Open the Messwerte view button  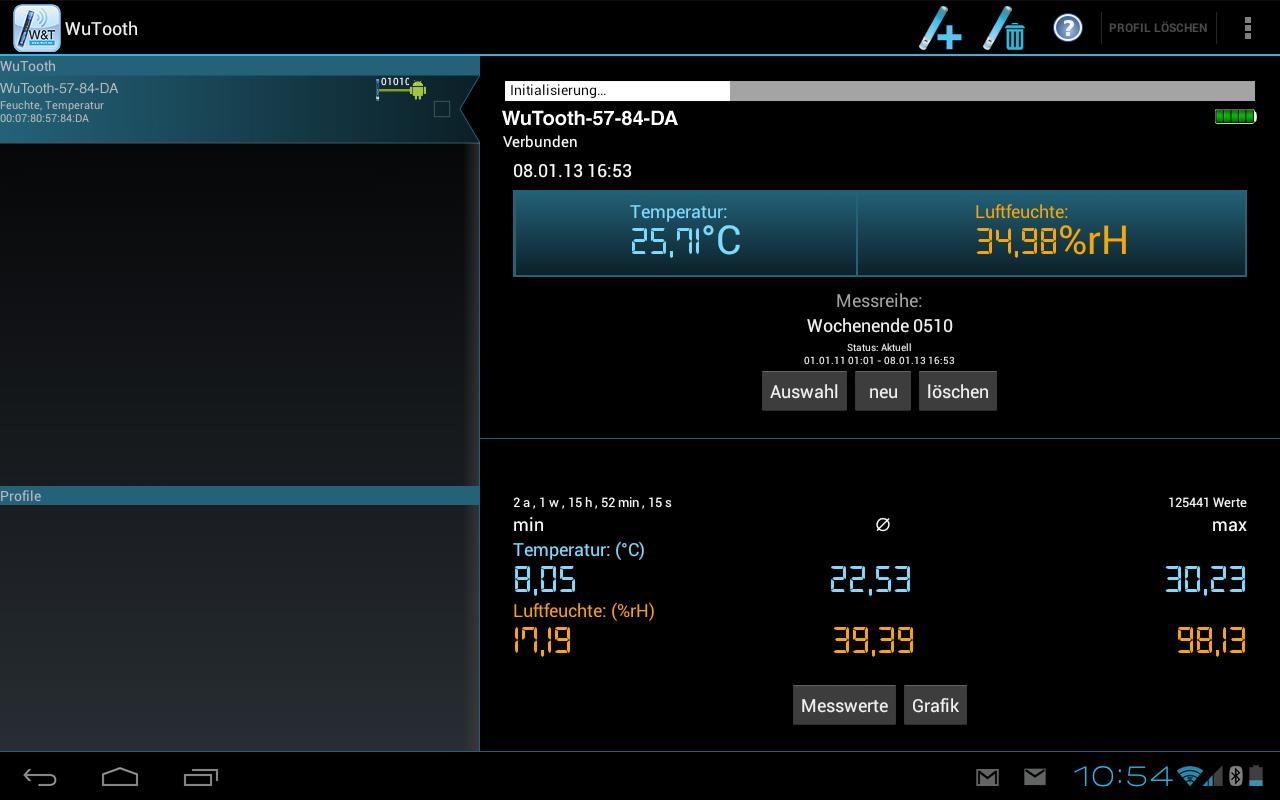(844, 705)
